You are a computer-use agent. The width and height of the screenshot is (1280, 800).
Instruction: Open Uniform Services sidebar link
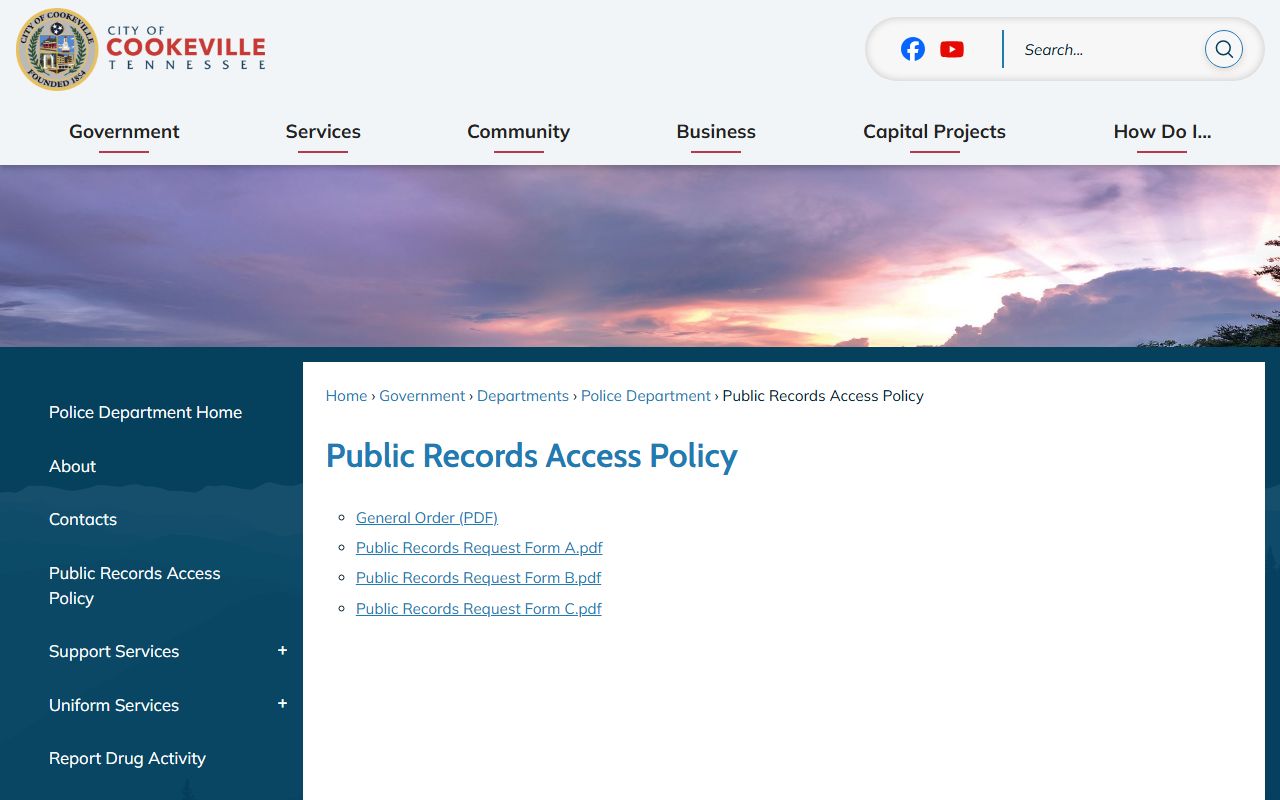tap(114, 705)
